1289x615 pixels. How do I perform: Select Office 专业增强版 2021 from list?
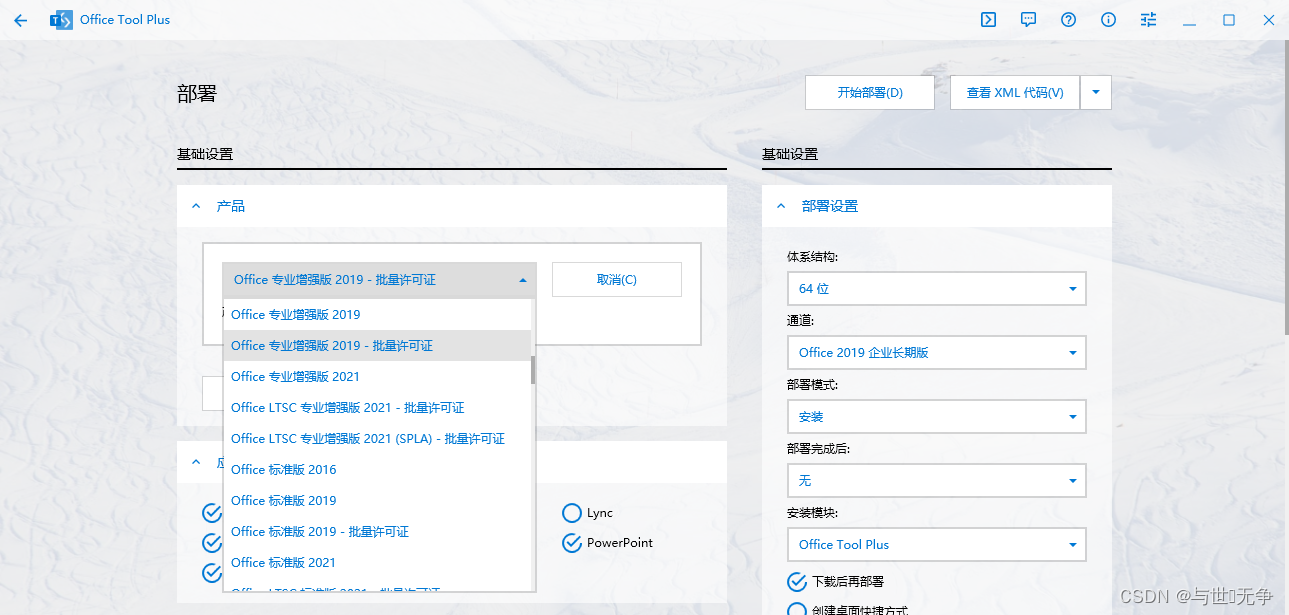377,376
